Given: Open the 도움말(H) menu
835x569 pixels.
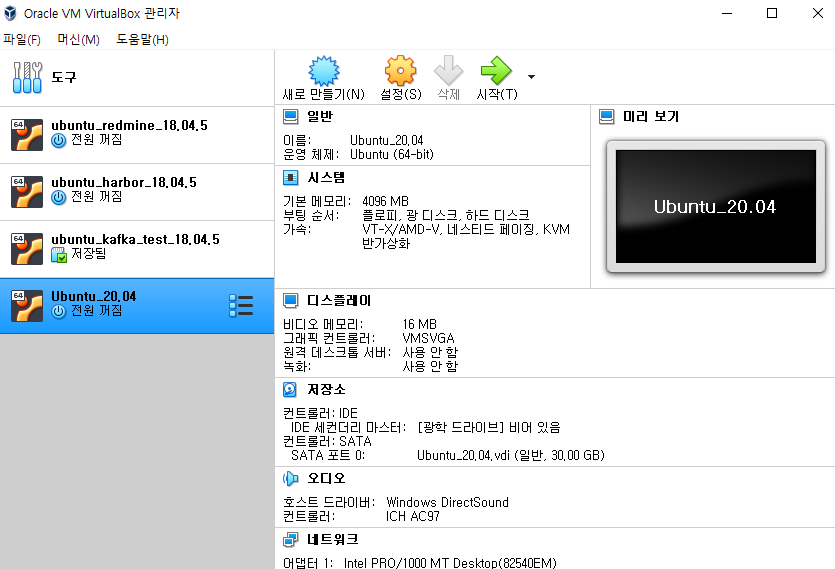Looking at the screenshot, I should point(142,39).
